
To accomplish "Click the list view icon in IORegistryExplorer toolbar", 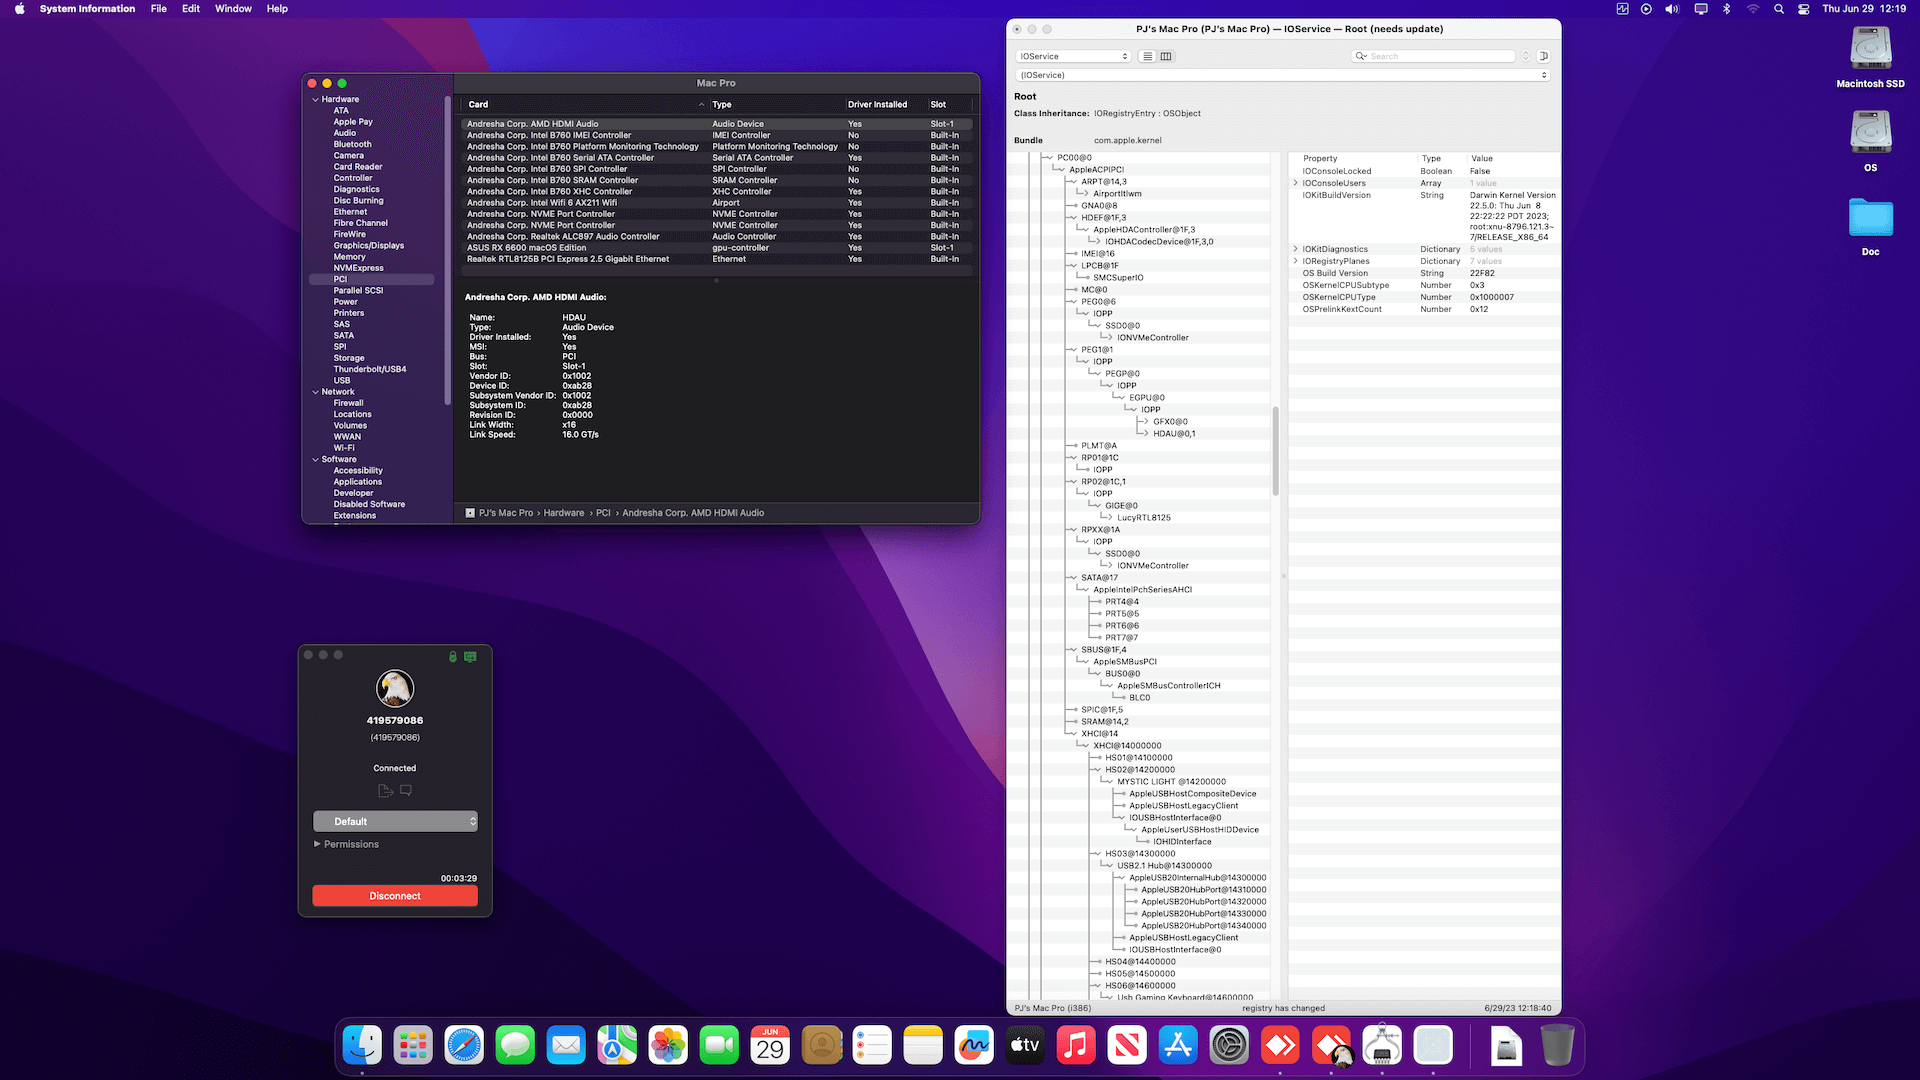I will point(1148,56).
